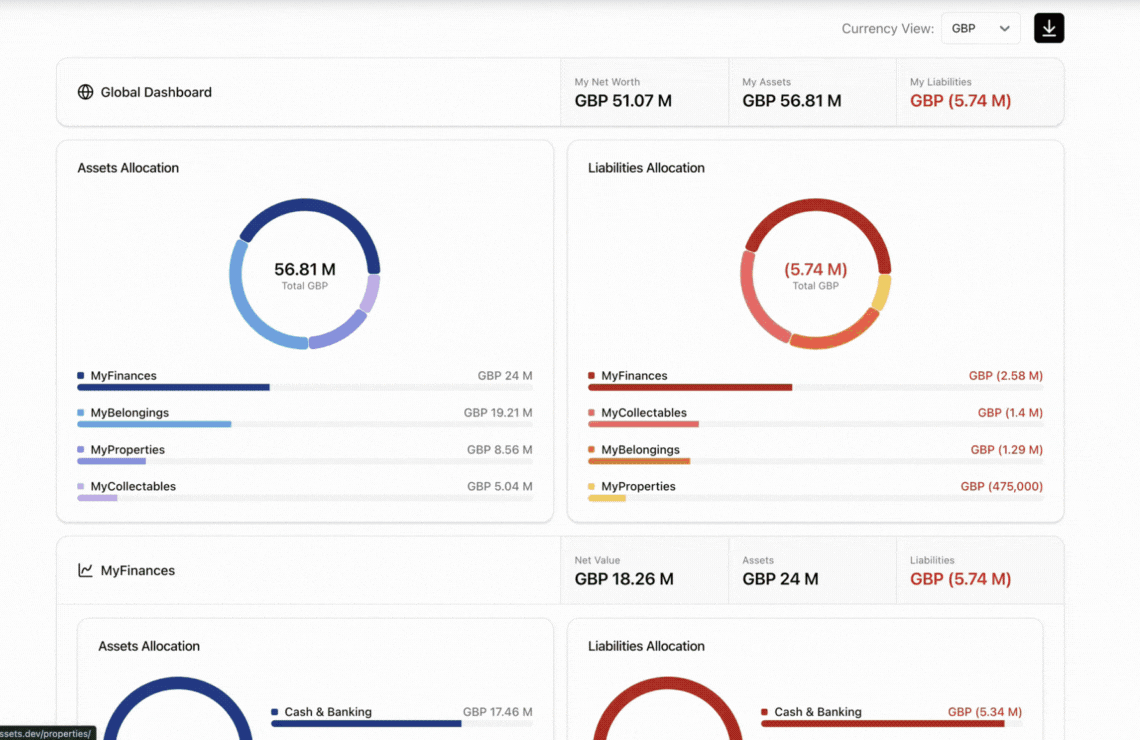Click My Liabilities value GBP (5.74 M)
1140x740 pixels.
[960, 101]
